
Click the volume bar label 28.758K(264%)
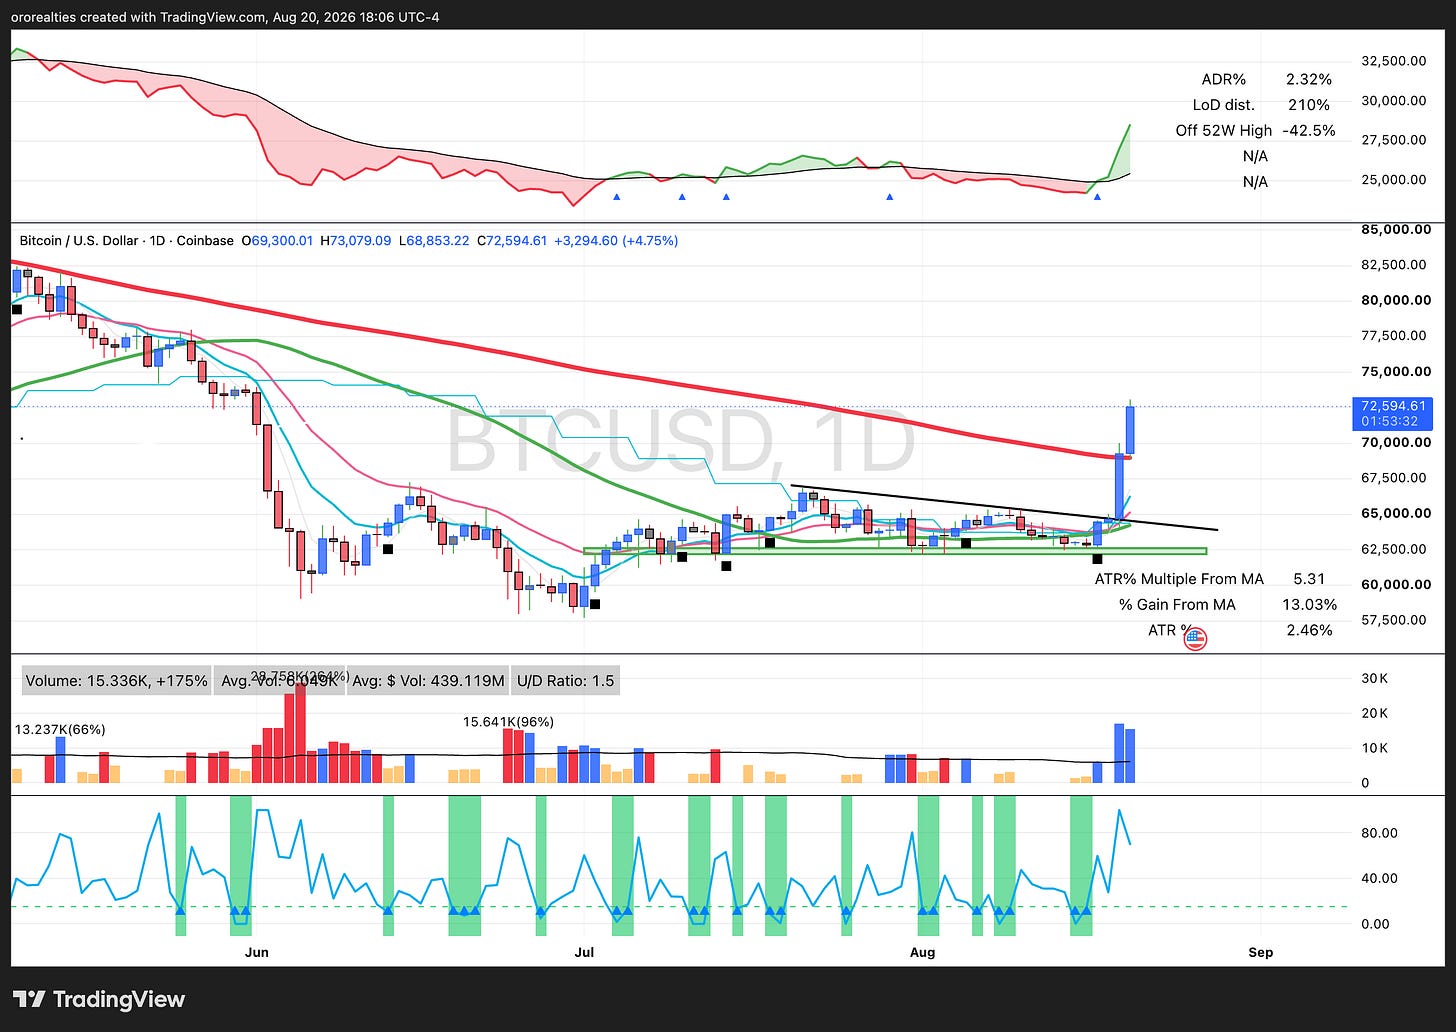pos(300,676)
